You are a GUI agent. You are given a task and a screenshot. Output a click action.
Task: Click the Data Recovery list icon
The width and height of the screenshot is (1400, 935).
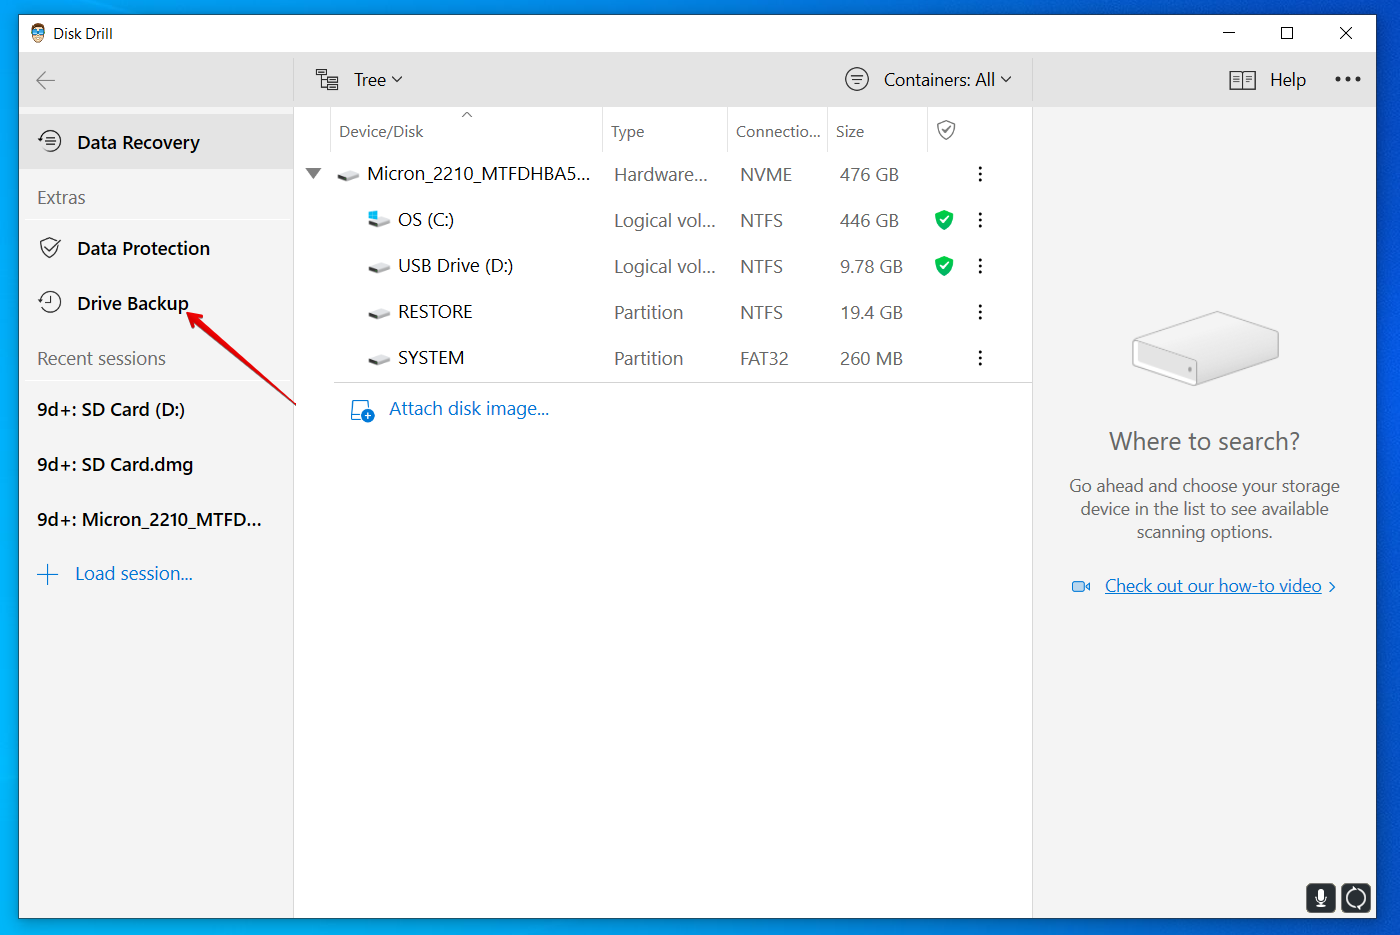pos(50,141)
